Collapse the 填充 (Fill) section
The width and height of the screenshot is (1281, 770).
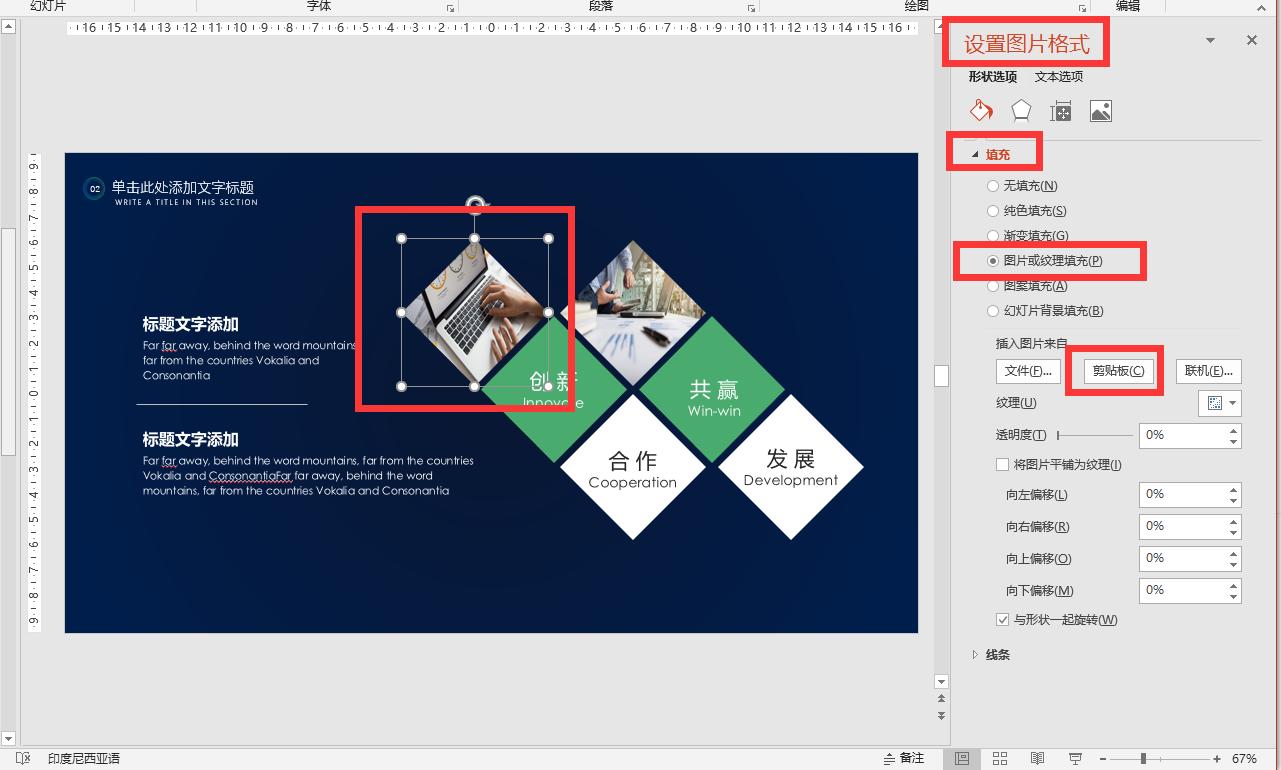click(974, 155)
